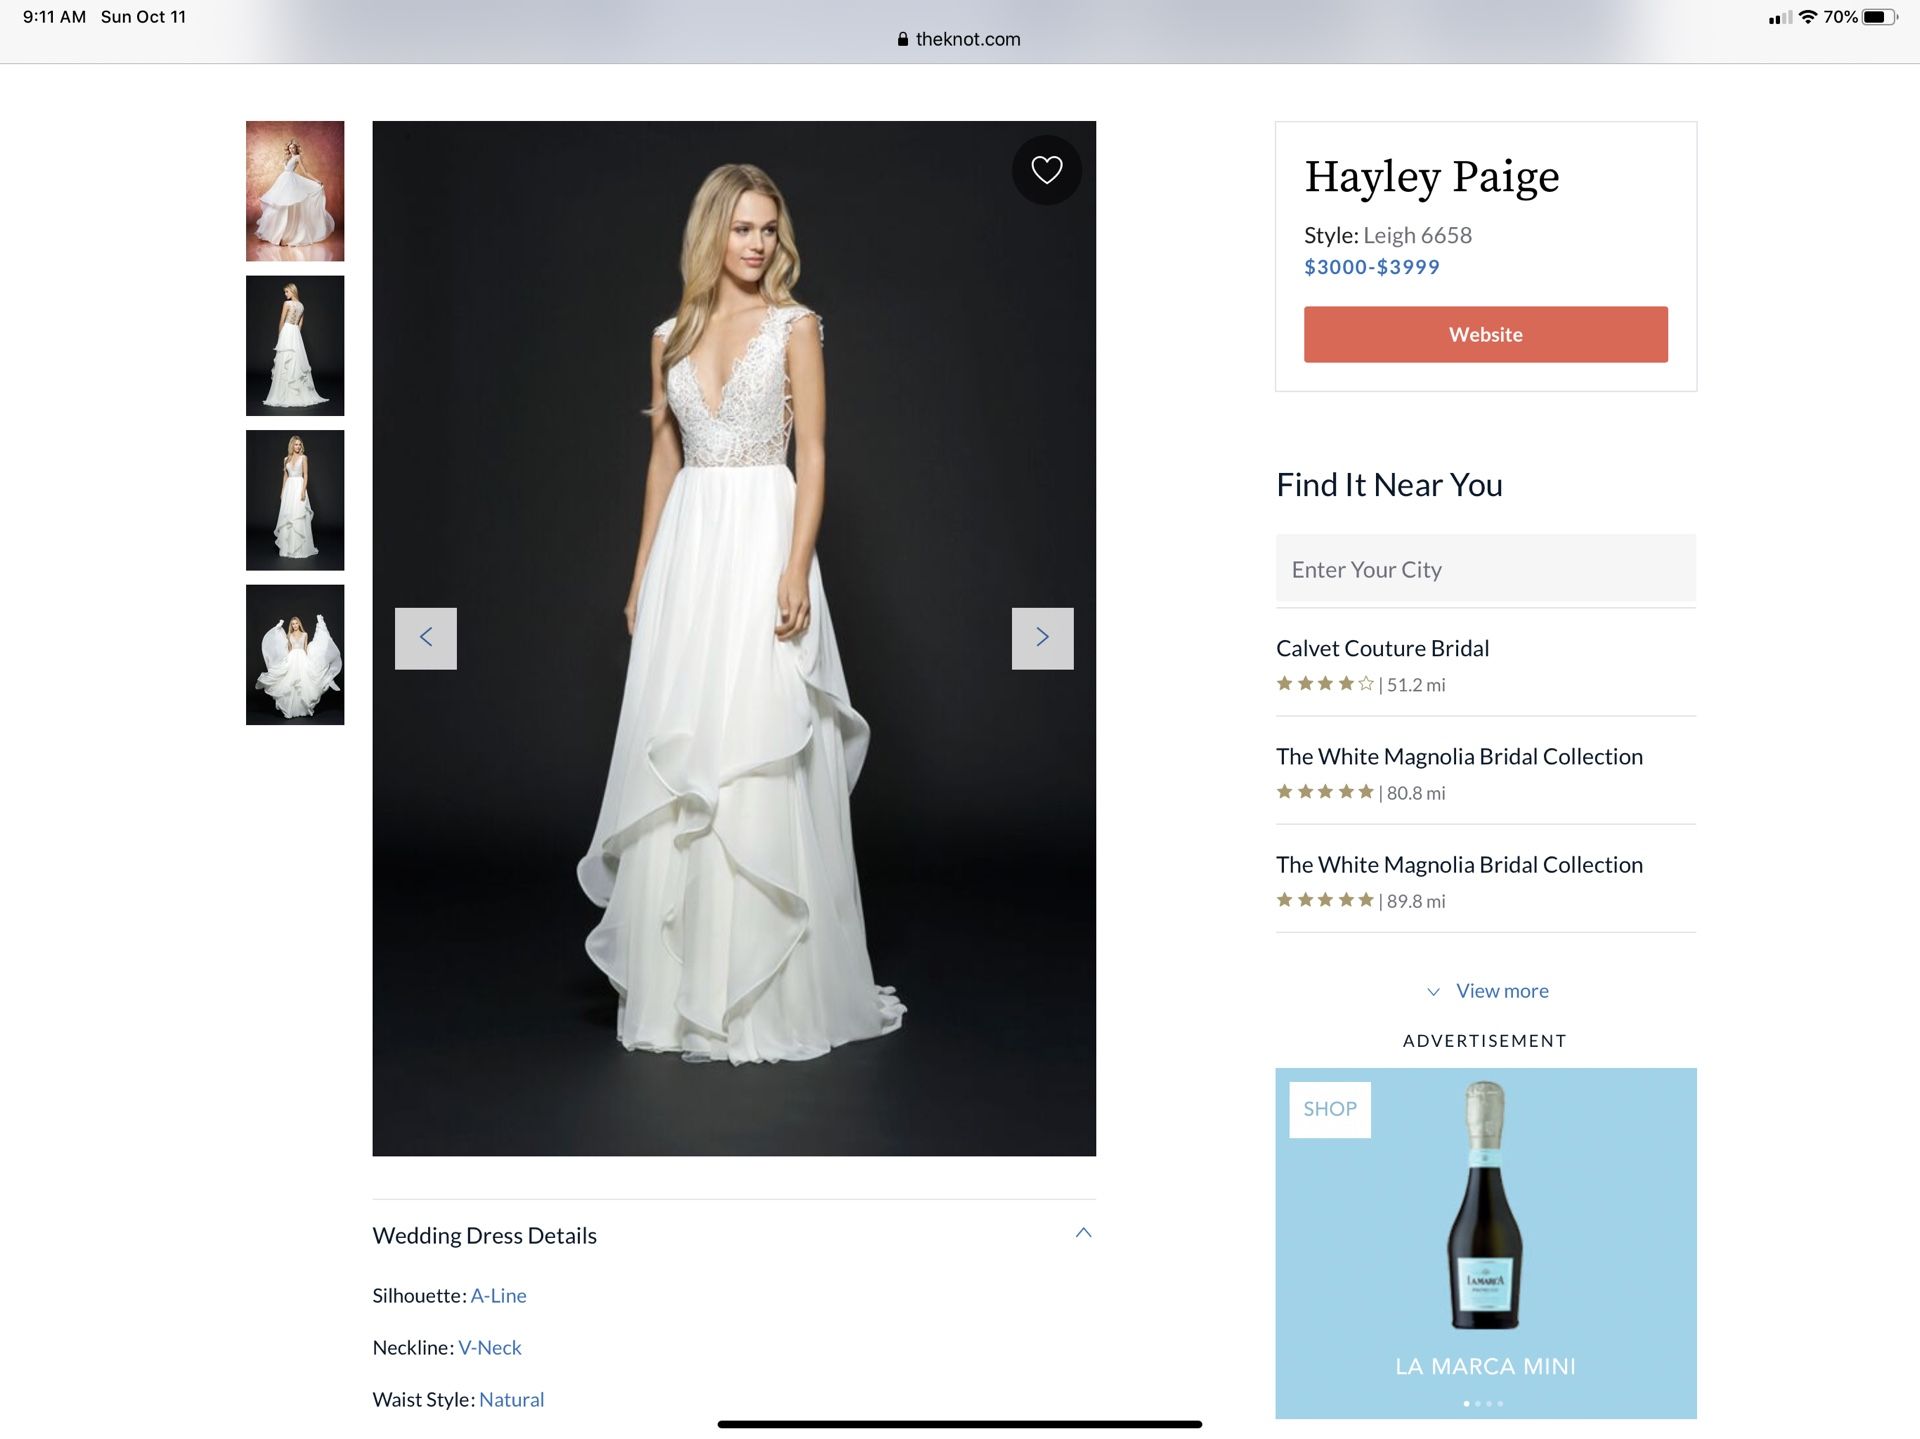This screenshot has width=1920, height=1439.
Task: Click the Wi-Fi icon in the status bar
Action: pos(1807,16)
